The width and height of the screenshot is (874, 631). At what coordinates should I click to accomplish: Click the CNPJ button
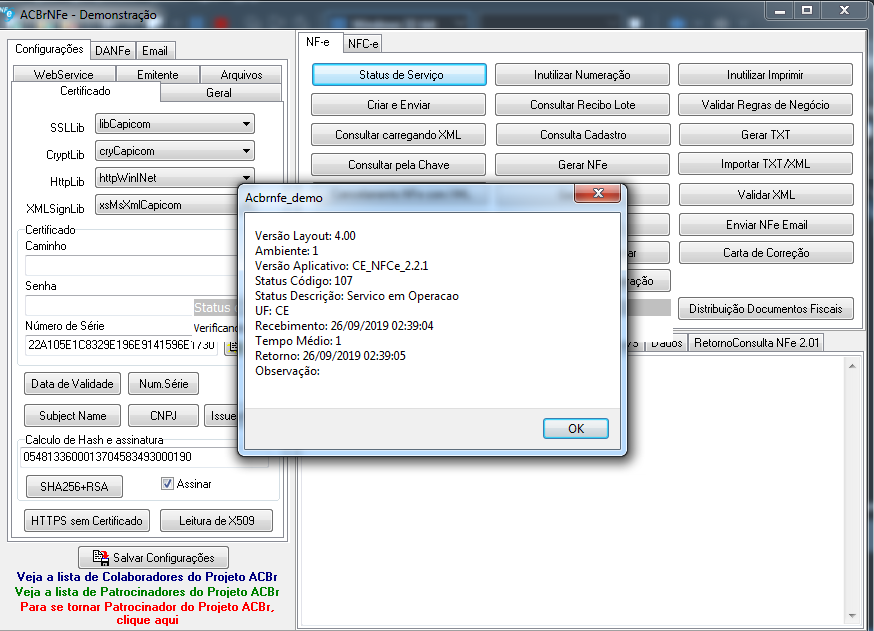(x=163, y=416)
